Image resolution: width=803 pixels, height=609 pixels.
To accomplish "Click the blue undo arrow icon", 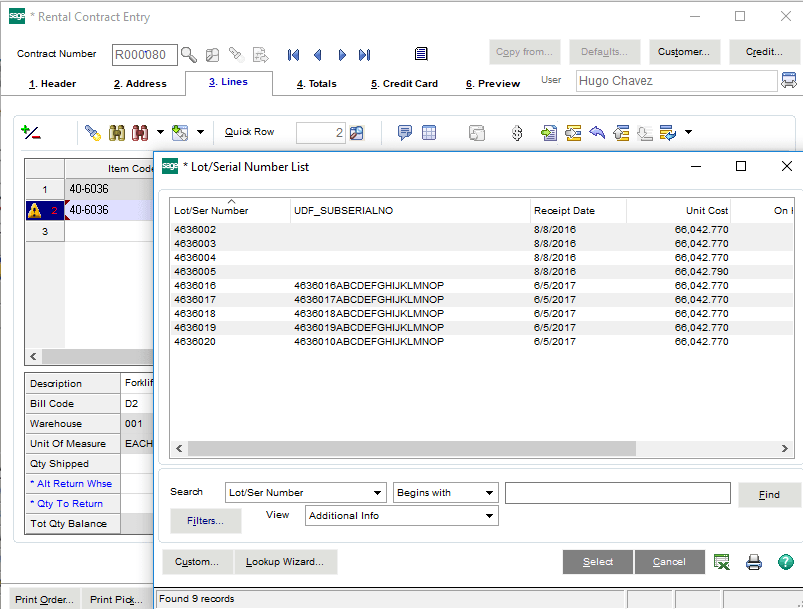I will [x=597, y=133].
